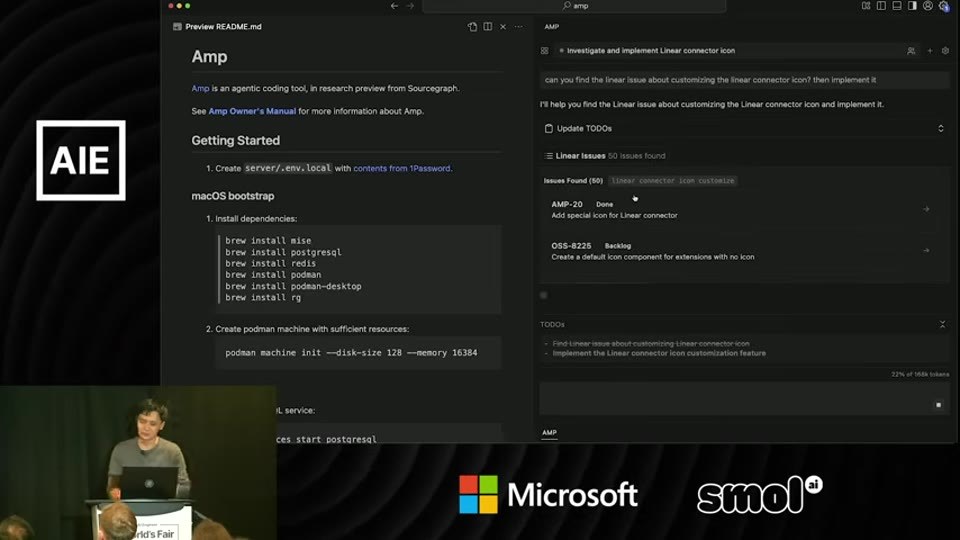
Task: Open Amp settings gear icon
Action: click(945, 51)
